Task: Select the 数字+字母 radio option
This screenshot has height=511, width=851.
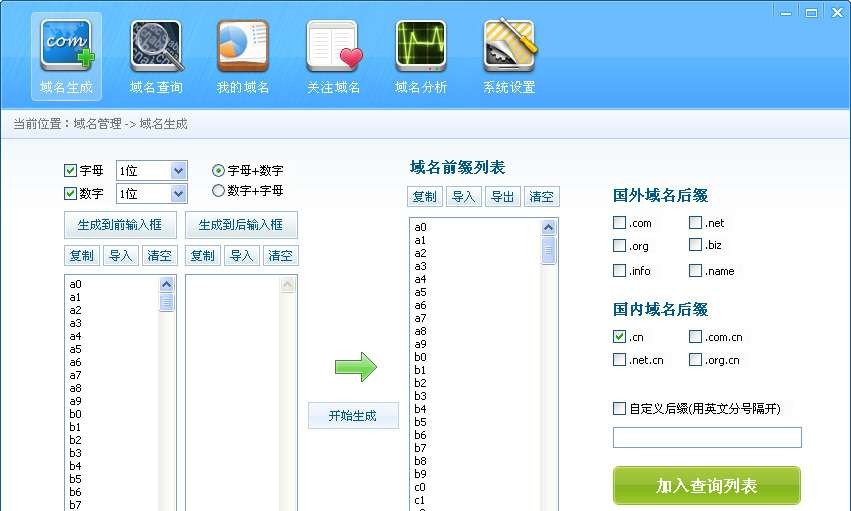Action: click(x=218, y=190)
